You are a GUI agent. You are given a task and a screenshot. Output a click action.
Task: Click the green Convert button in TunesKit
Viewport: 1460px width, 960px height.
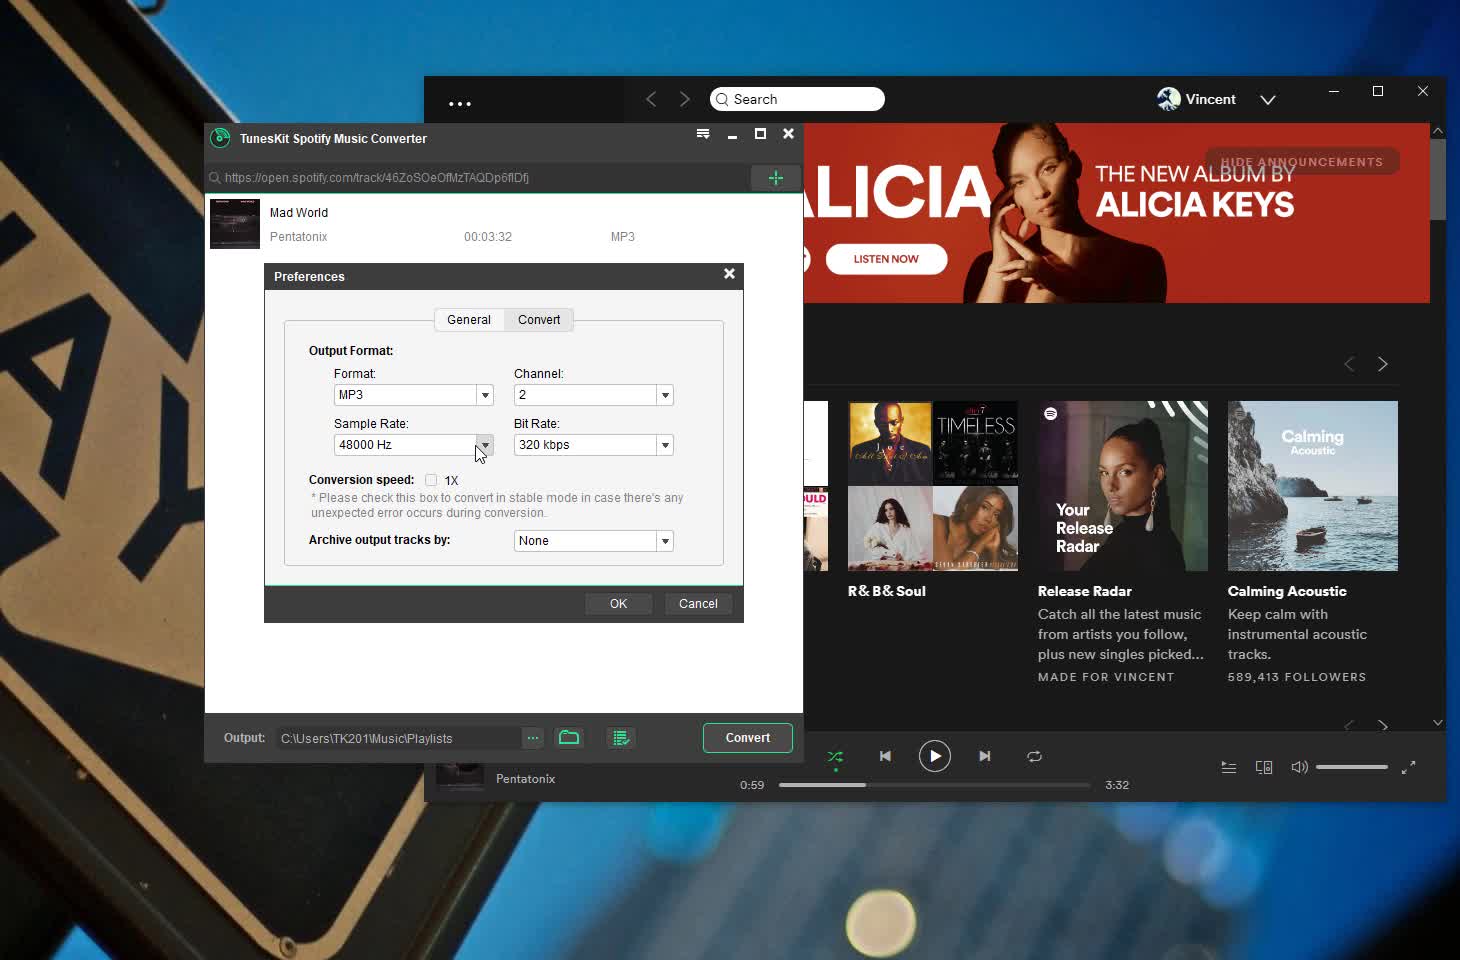coord(748,738)
